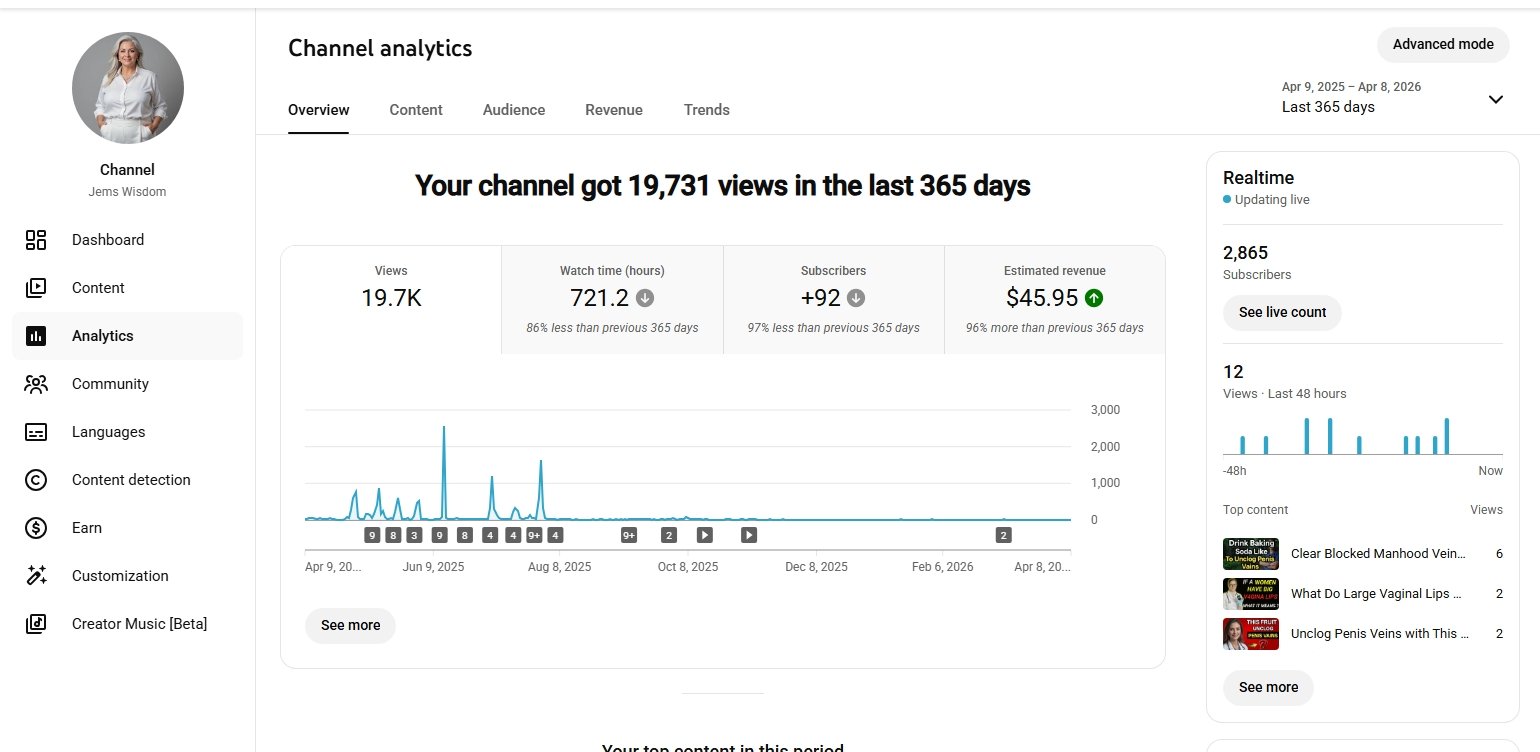Switch to the Audience tab
Screen dimensions: 1540x752
coord(514,110)
